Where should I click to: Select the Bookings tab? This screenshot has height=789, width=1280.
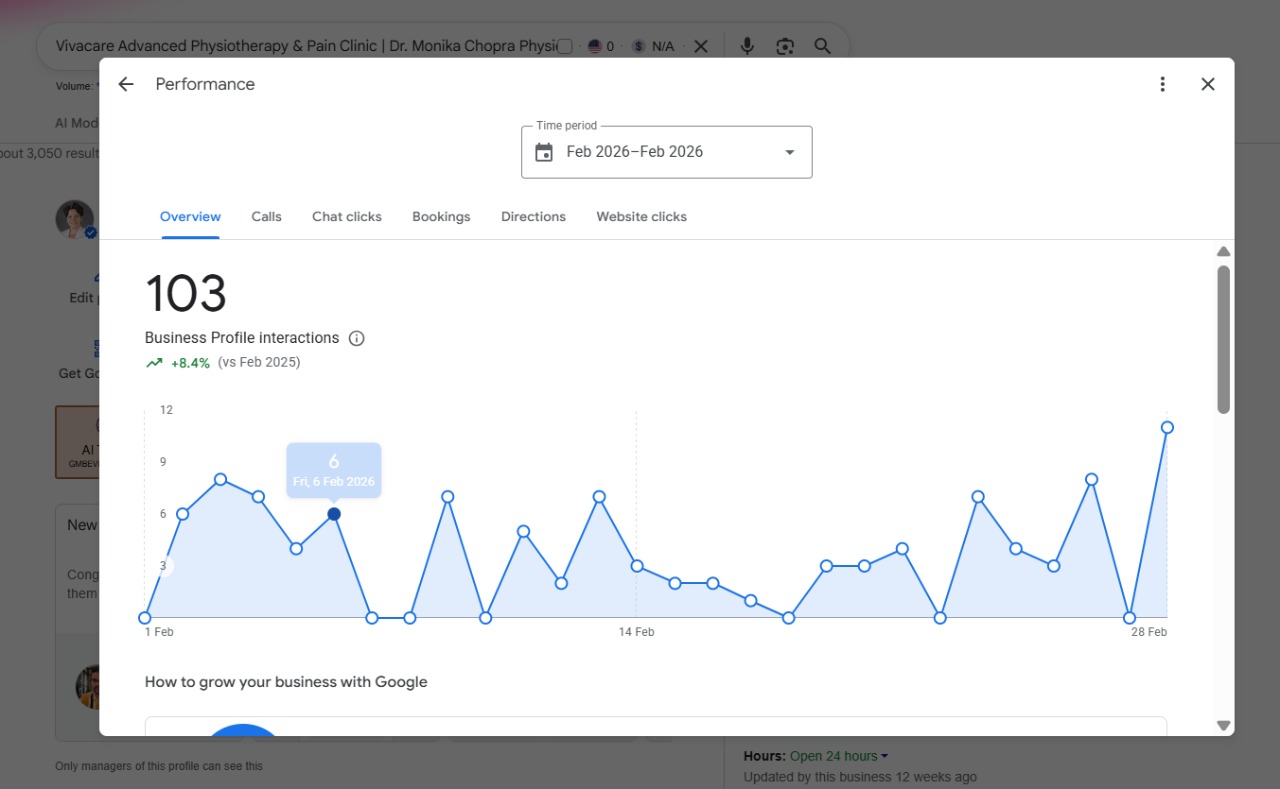(x=441, y=216)
